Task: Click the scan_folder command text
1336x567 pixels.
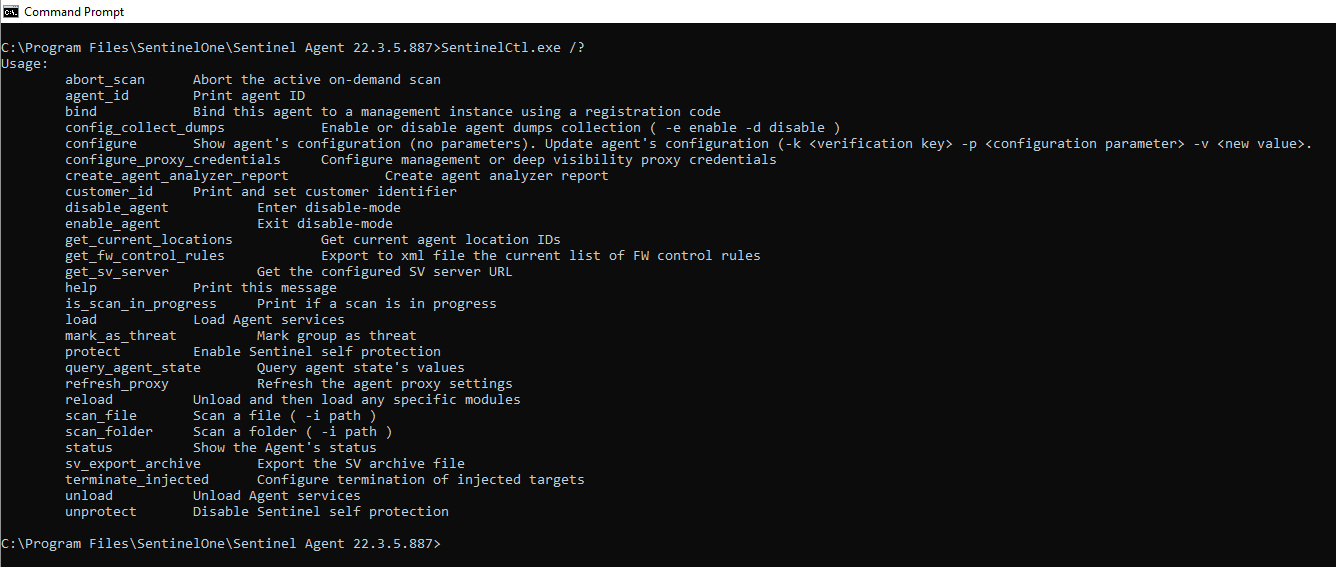Action: [109, 432]
